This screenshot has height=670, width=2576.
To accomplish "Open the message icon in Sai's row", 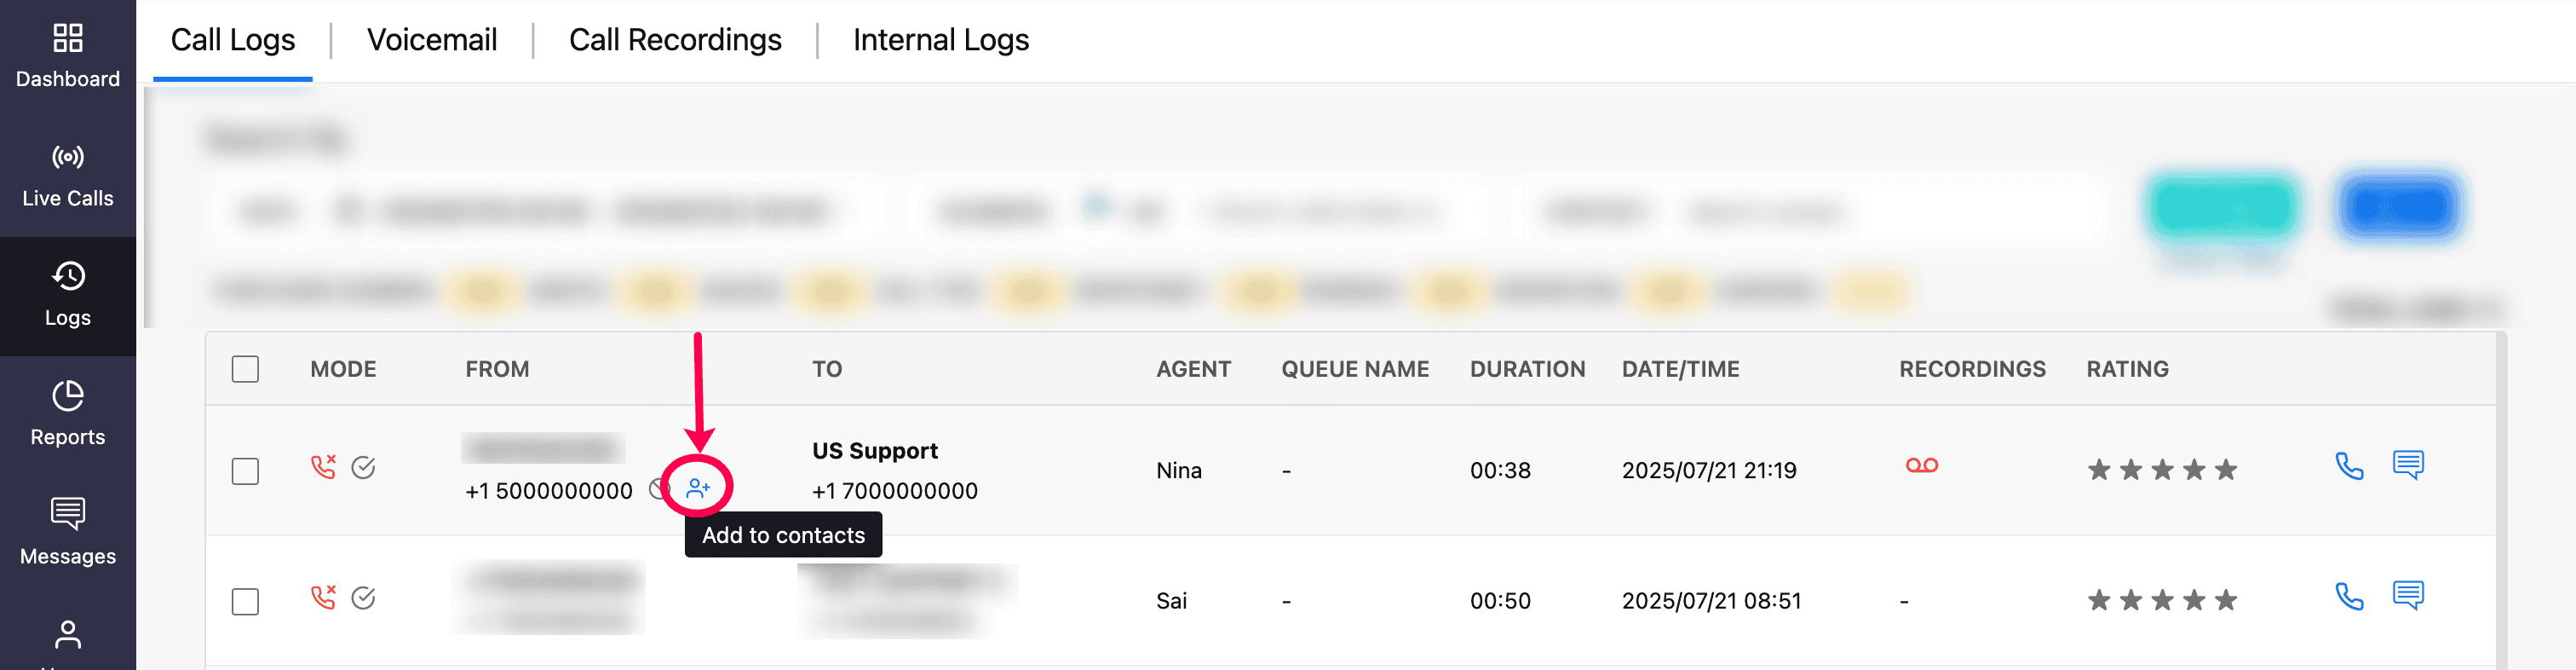I will point(2407,595).
